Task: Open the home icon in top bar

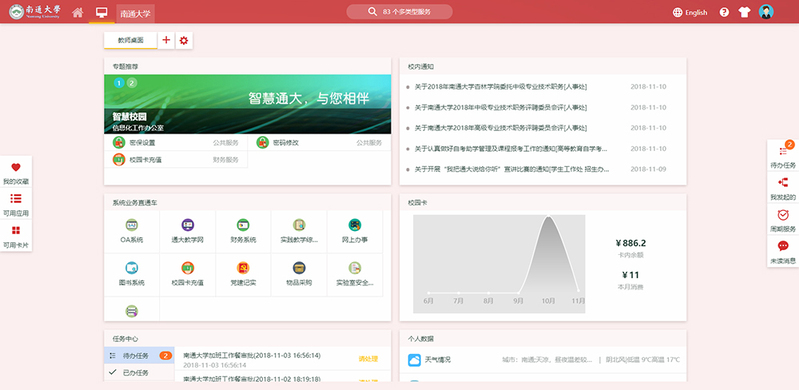Action: click(77, 12)
